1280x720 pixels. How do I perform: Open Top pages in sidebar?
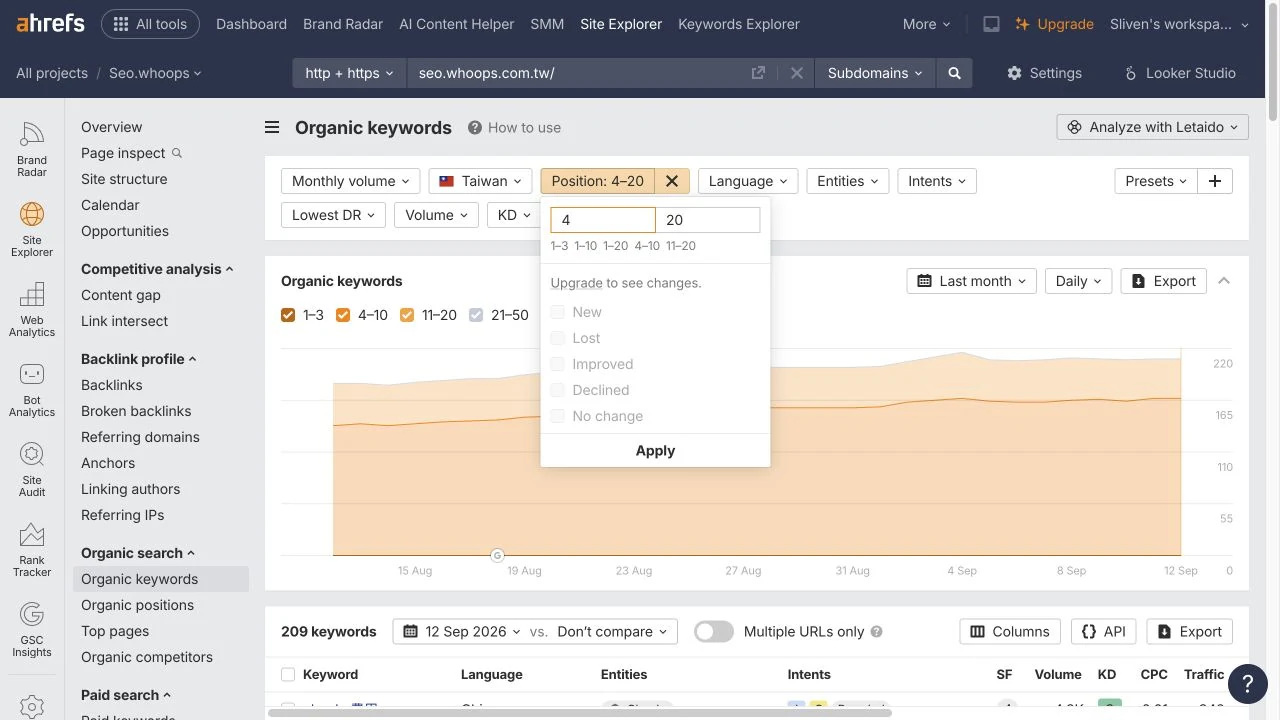point(115,631)
